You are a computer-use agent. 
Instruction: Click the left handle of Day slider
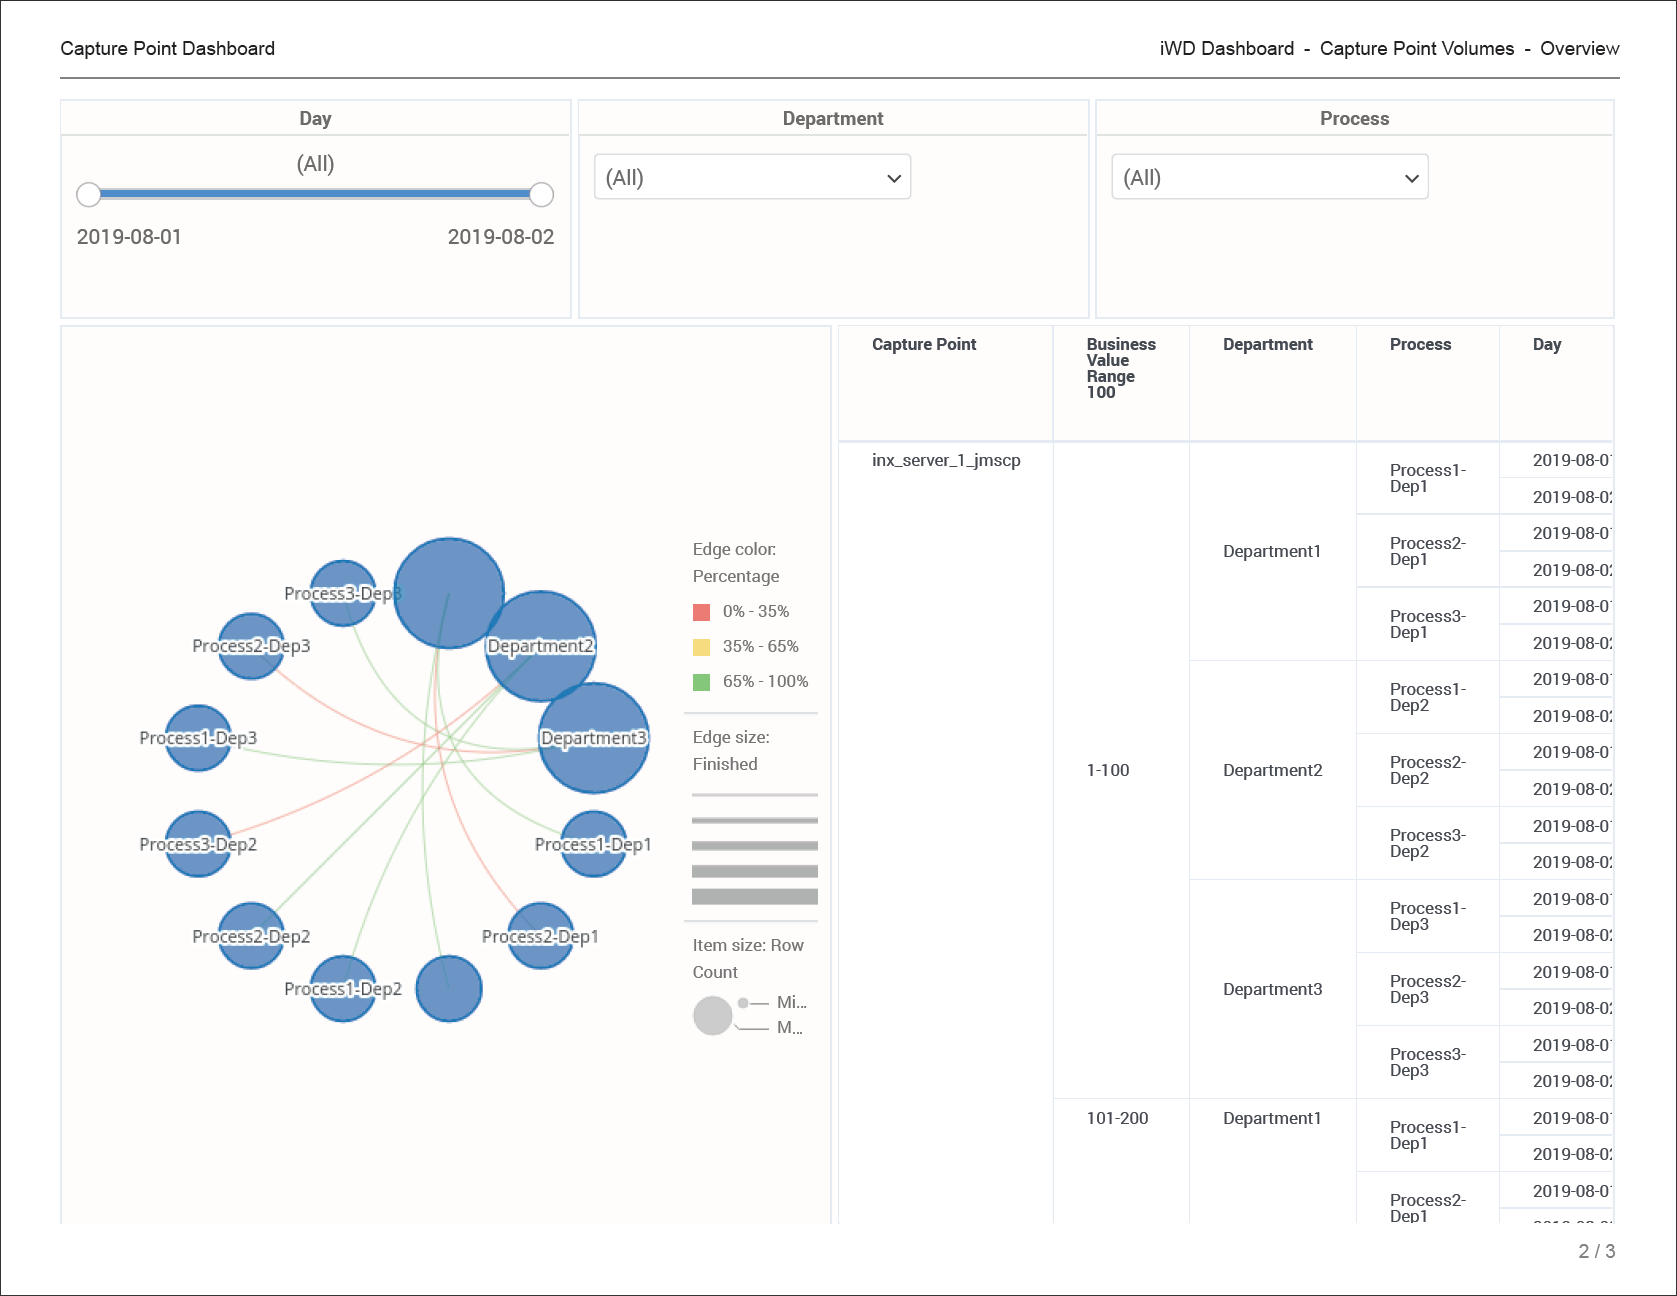(89, 194)
